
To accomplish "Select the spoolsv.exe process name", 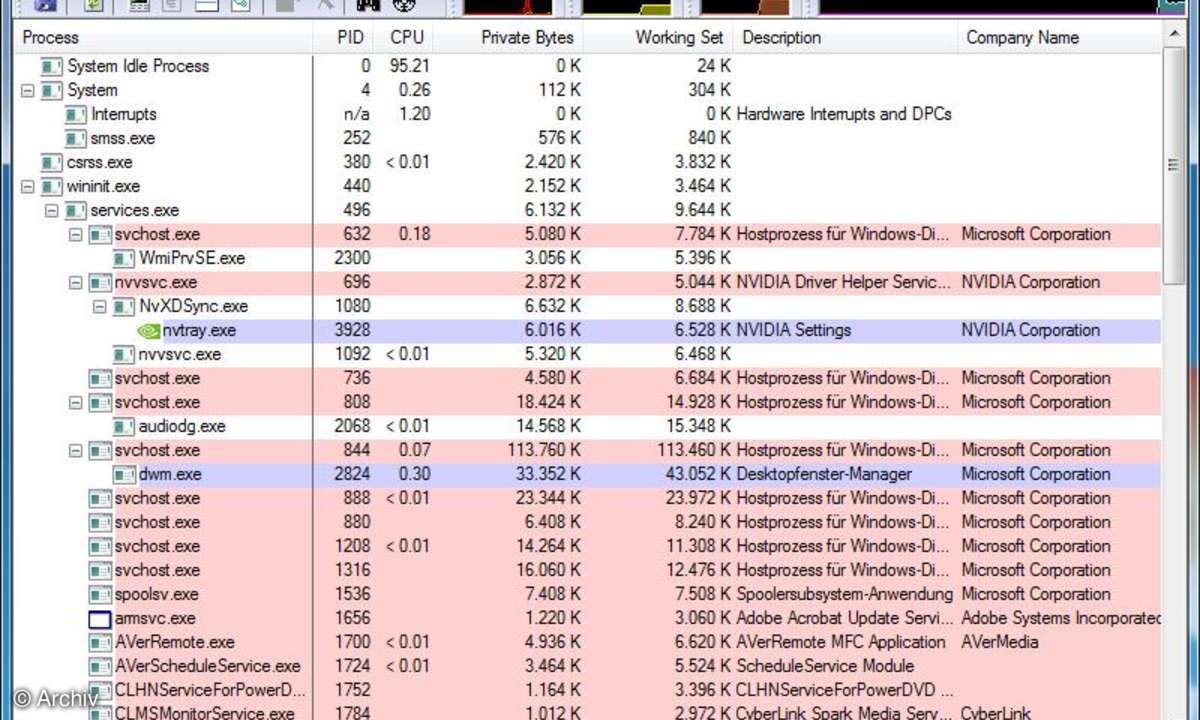I will click(156, 594).
